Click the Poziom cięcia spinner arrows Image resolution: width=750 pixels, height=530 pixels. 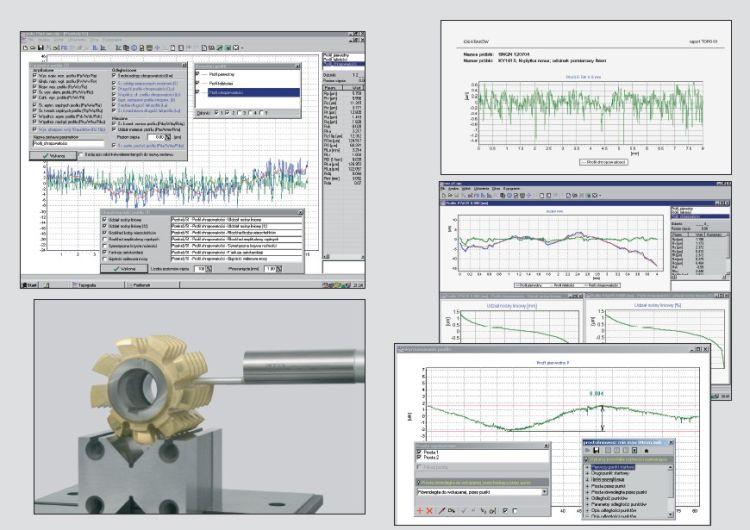pyautogui.click(x=168, y=137)
